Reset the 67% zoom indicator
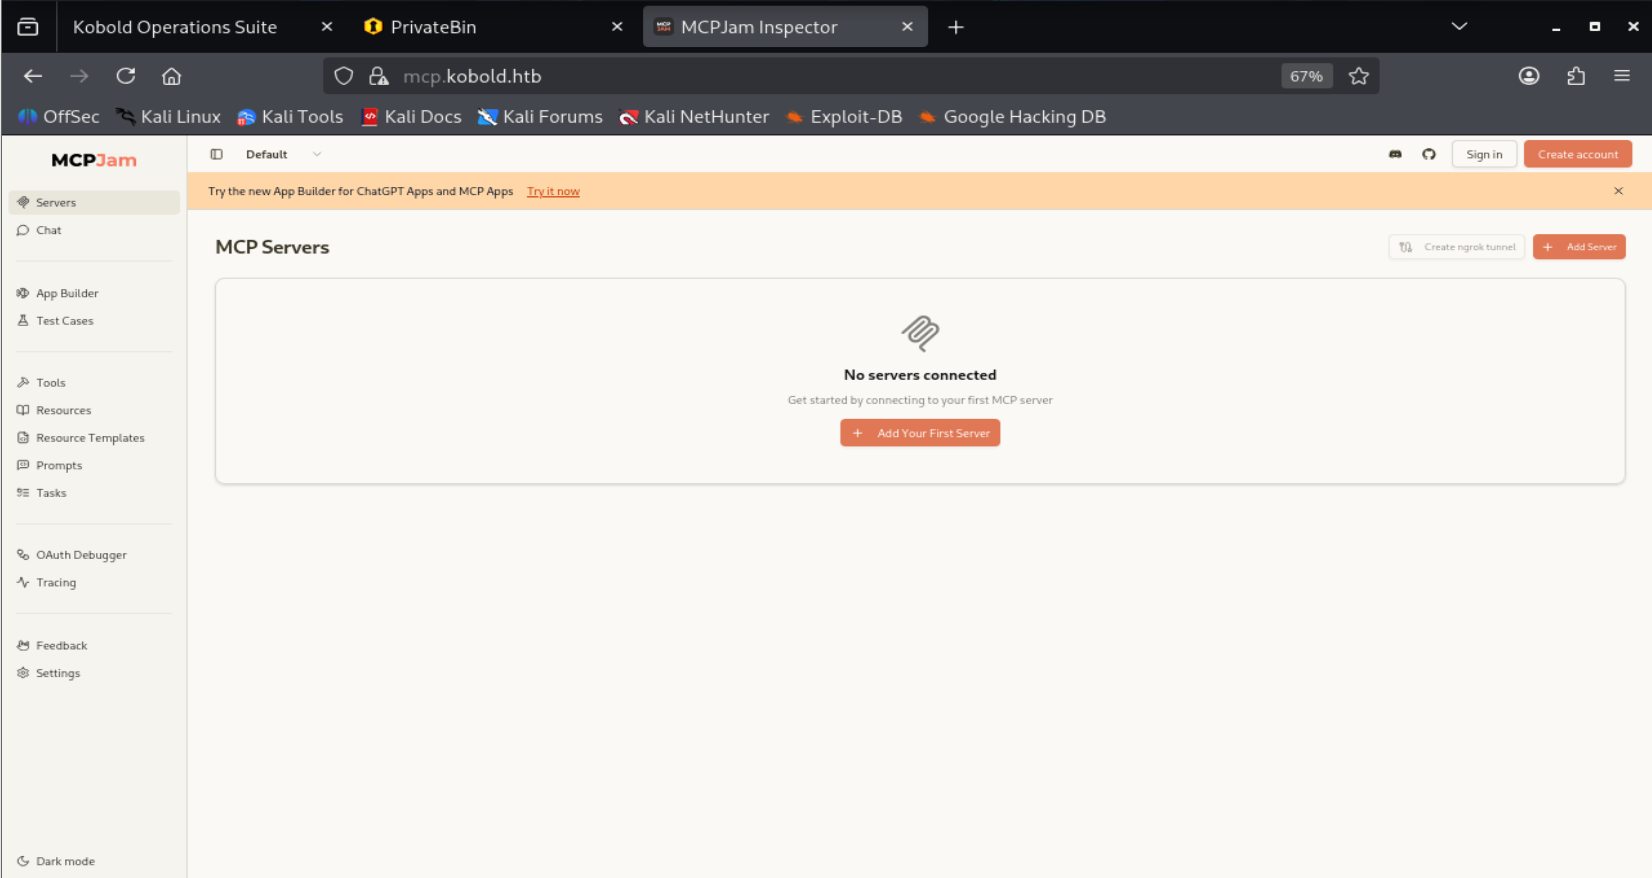The width and height of the screenshot is (1652, 878). point(1306,76)
